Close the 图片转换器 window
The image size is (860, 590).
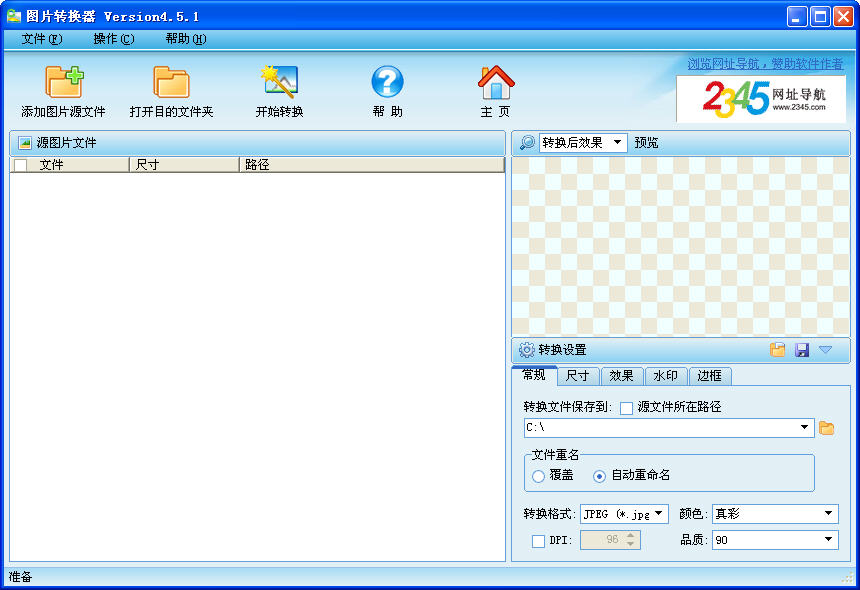coord(843,16)
